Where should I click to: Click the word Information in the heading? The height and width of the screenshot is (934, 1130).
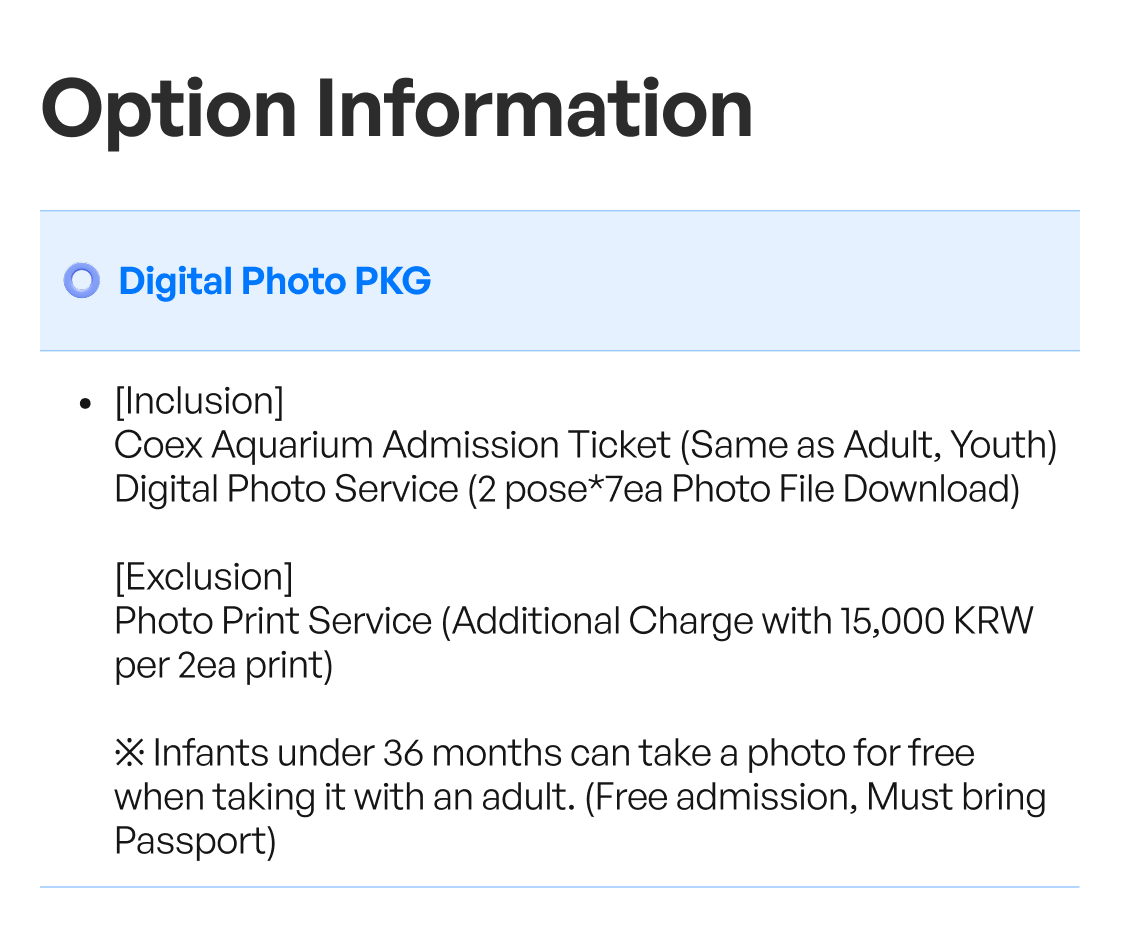click(x=534, y=108)
